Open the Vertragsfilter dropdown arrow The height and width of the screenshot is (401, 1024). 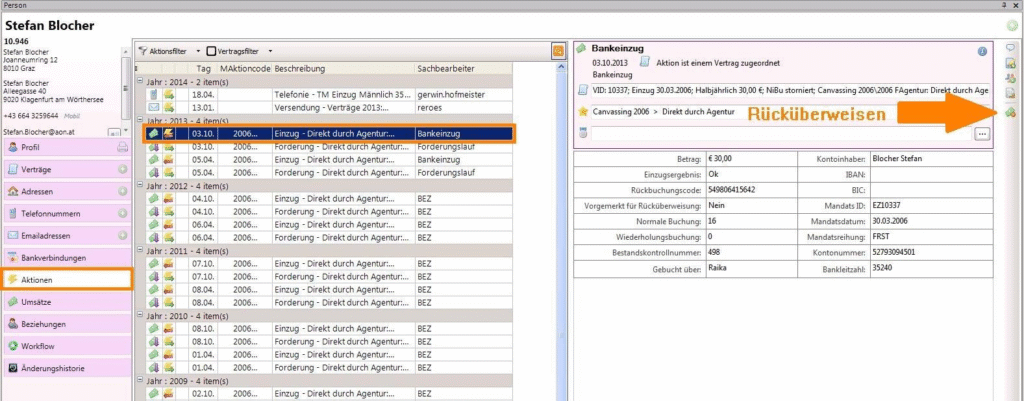(x=270, y=51)
